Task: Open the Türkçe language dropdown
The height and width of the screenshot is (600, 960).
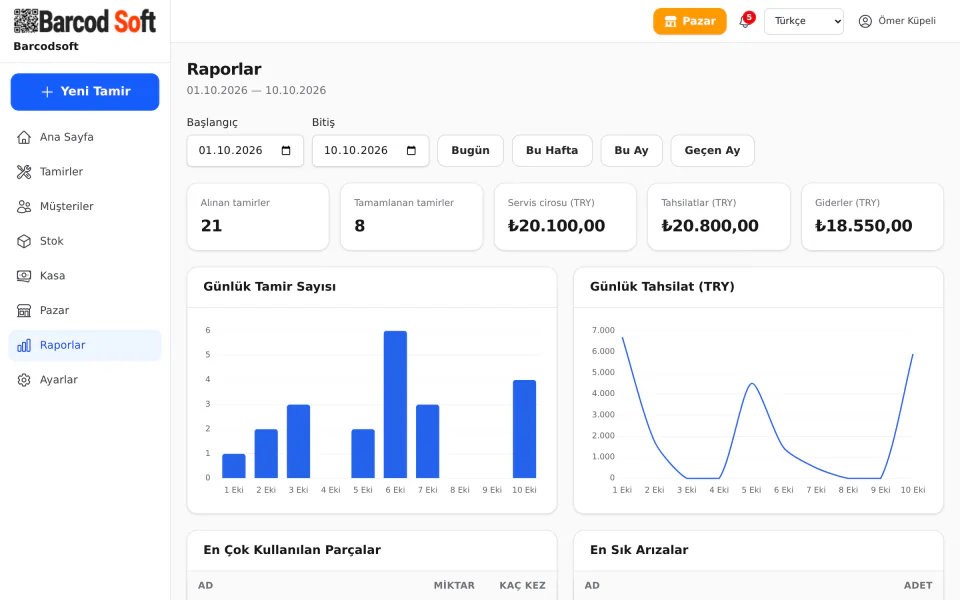Action: click(804, 21)
